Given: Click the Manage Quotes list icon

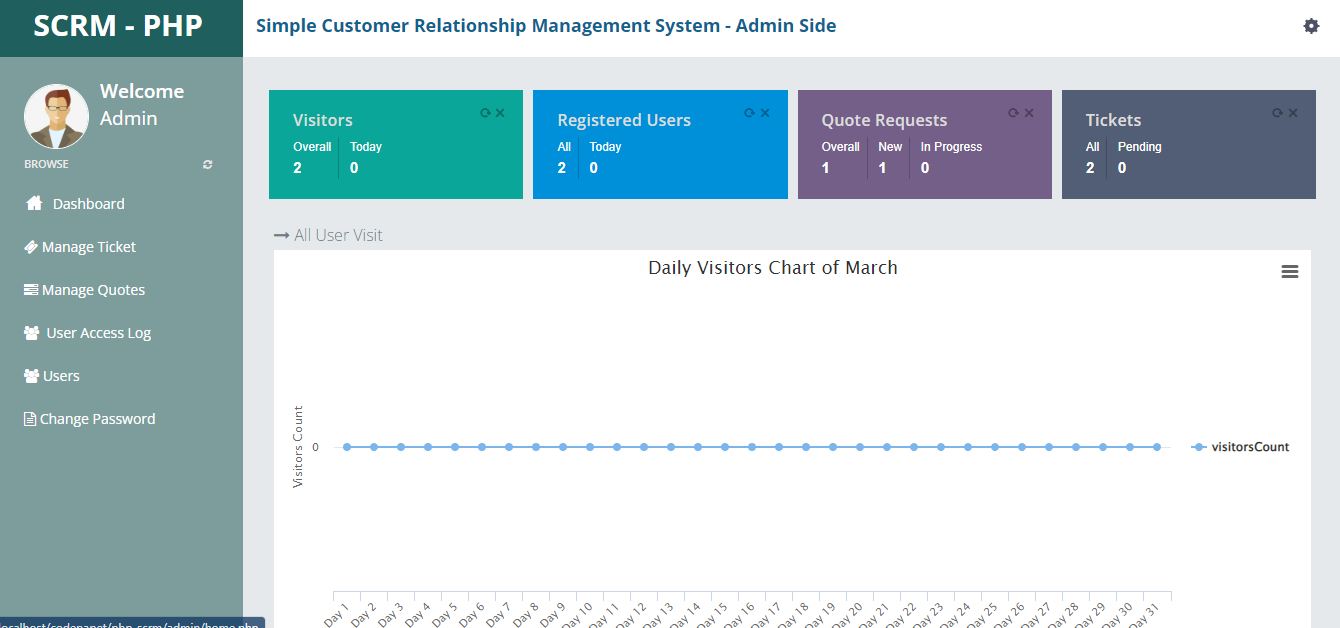Looking at the screenshot, I should pos(31,289).
